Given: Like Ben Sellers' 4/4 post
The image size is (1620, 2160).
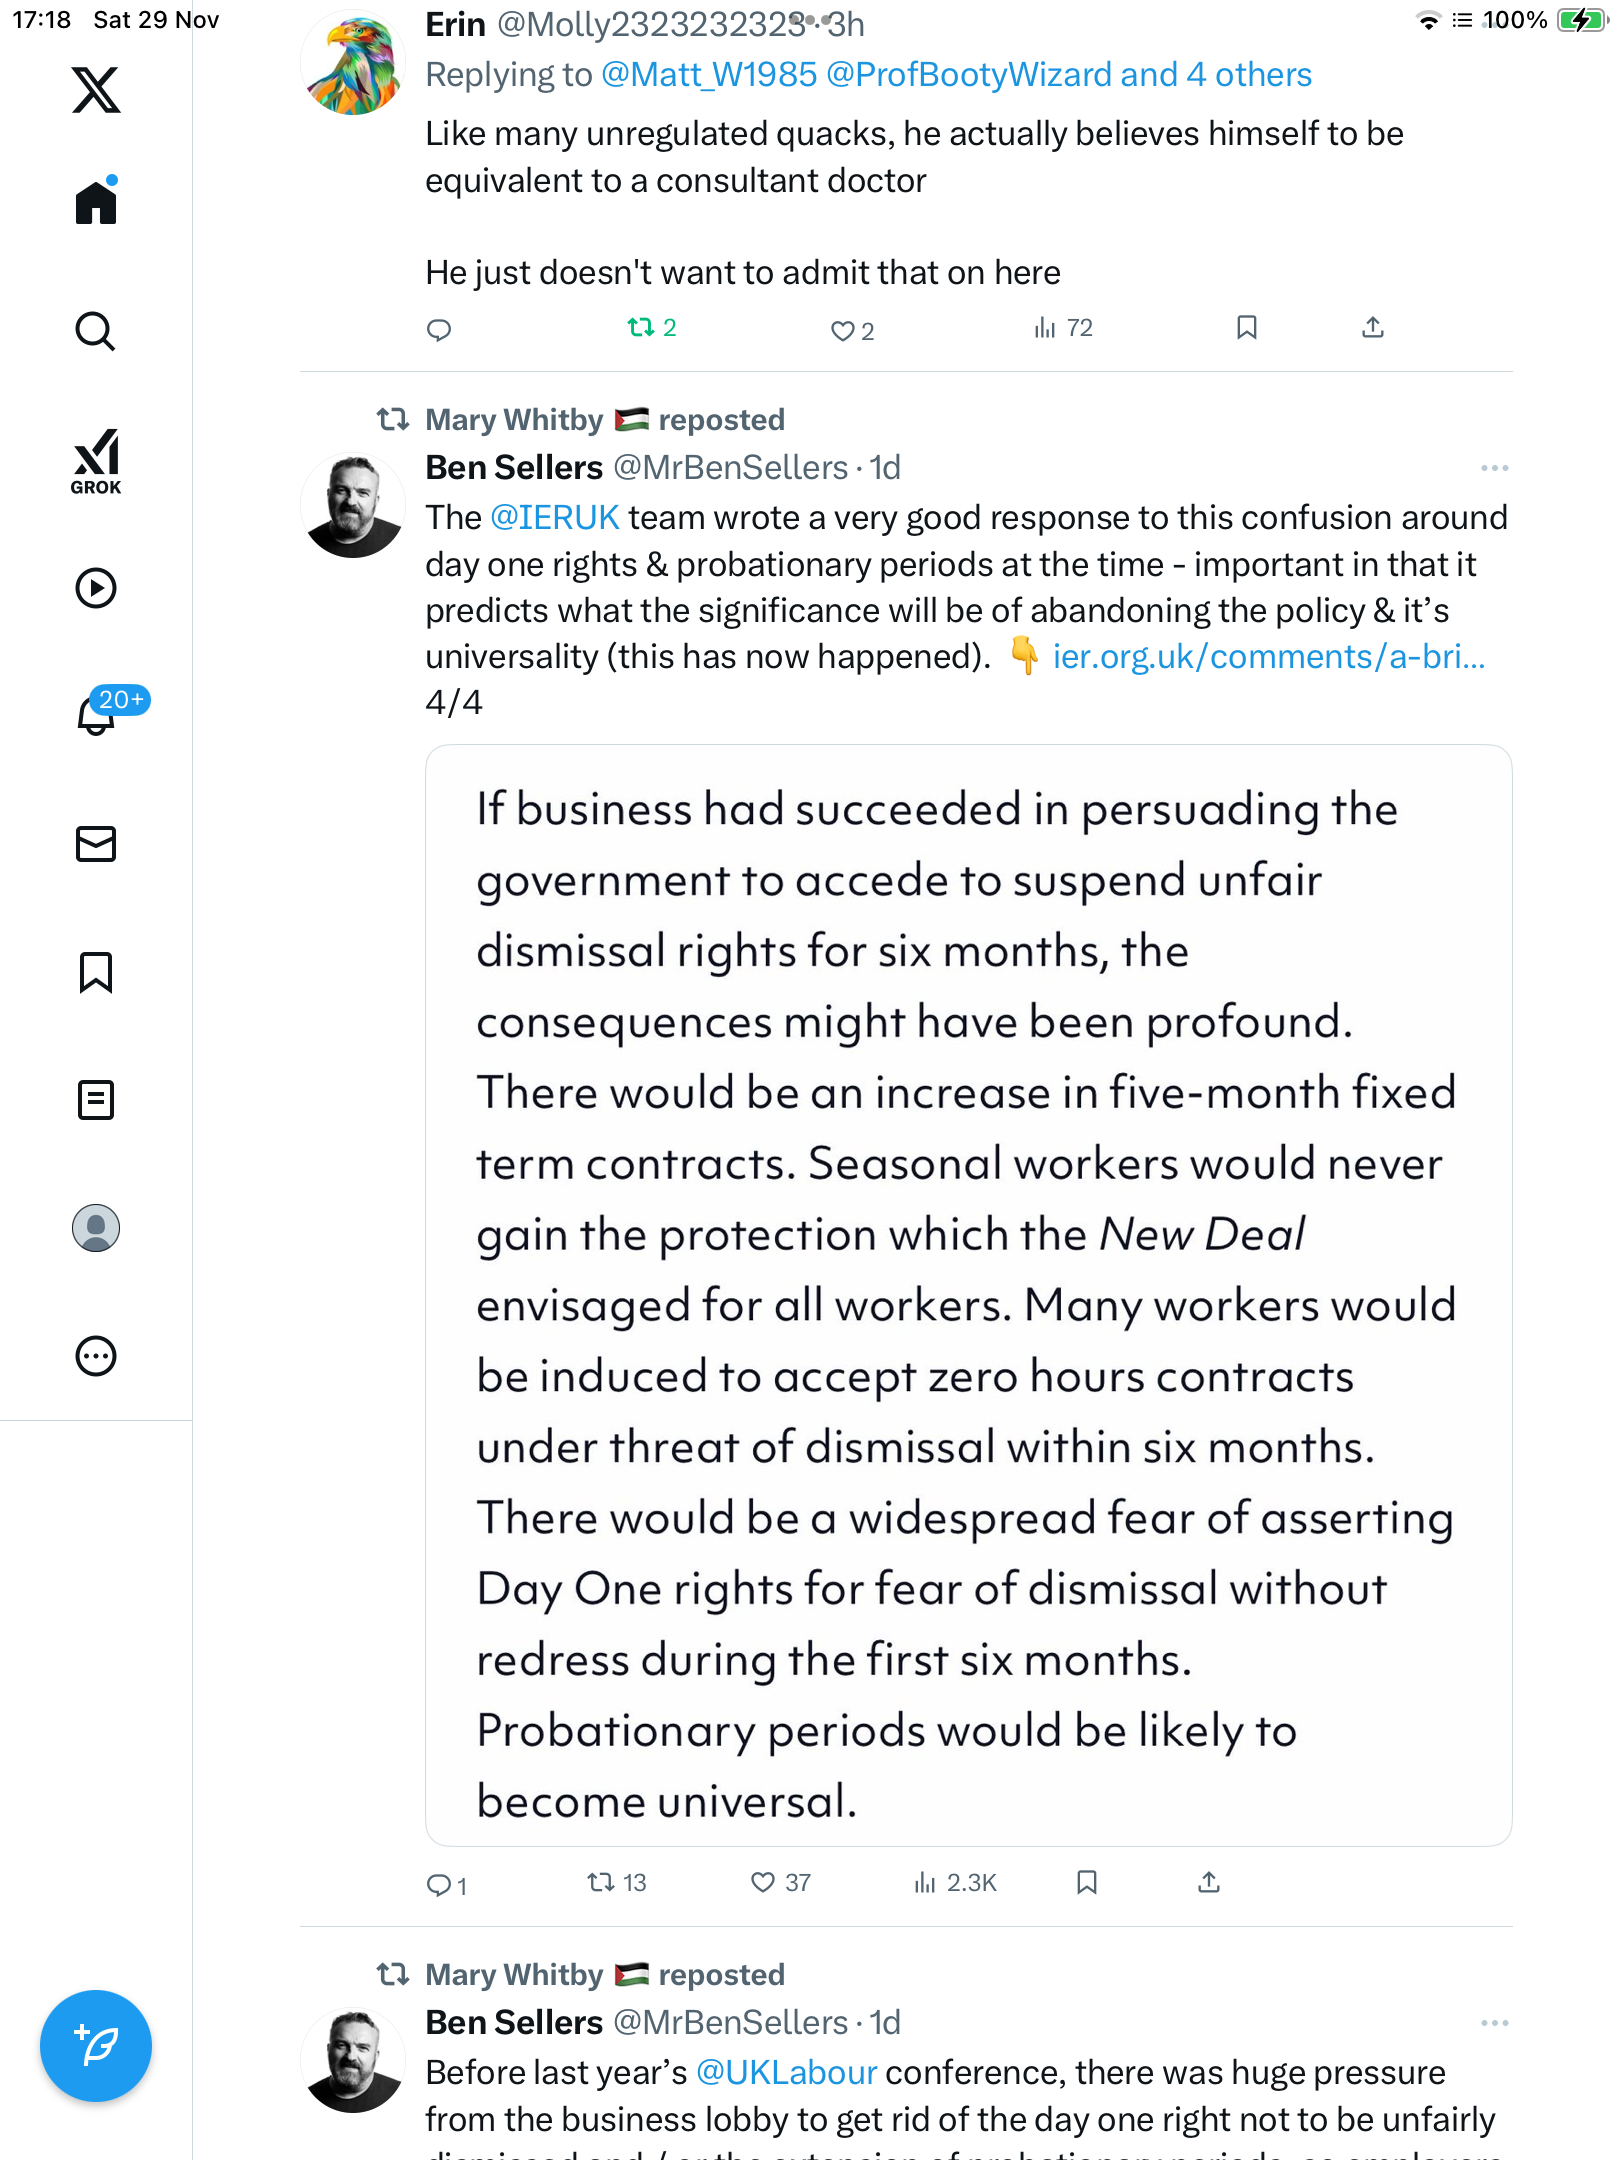Looking at the screenshot, I should (763, 1883).
